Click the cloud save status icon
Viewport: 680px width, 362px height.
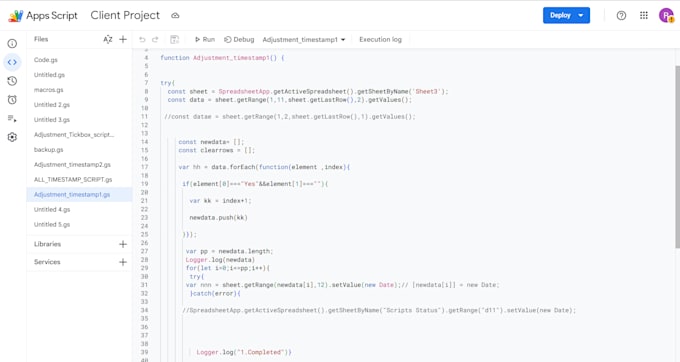(175, 16)
